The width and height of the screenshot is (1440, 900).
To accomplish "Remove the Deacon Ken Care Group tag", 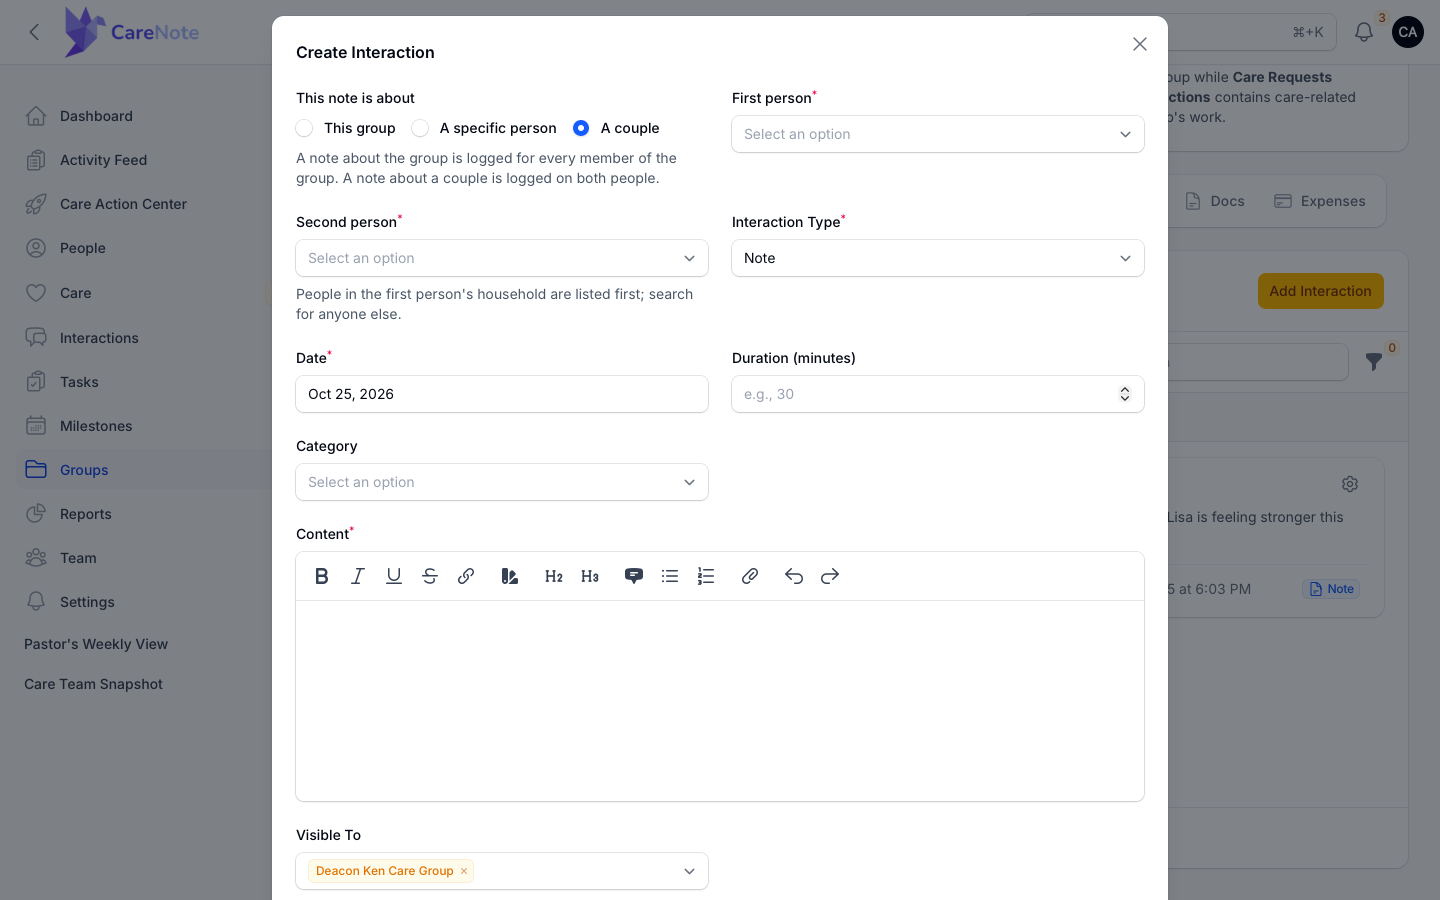I will (x=464, y=871).
